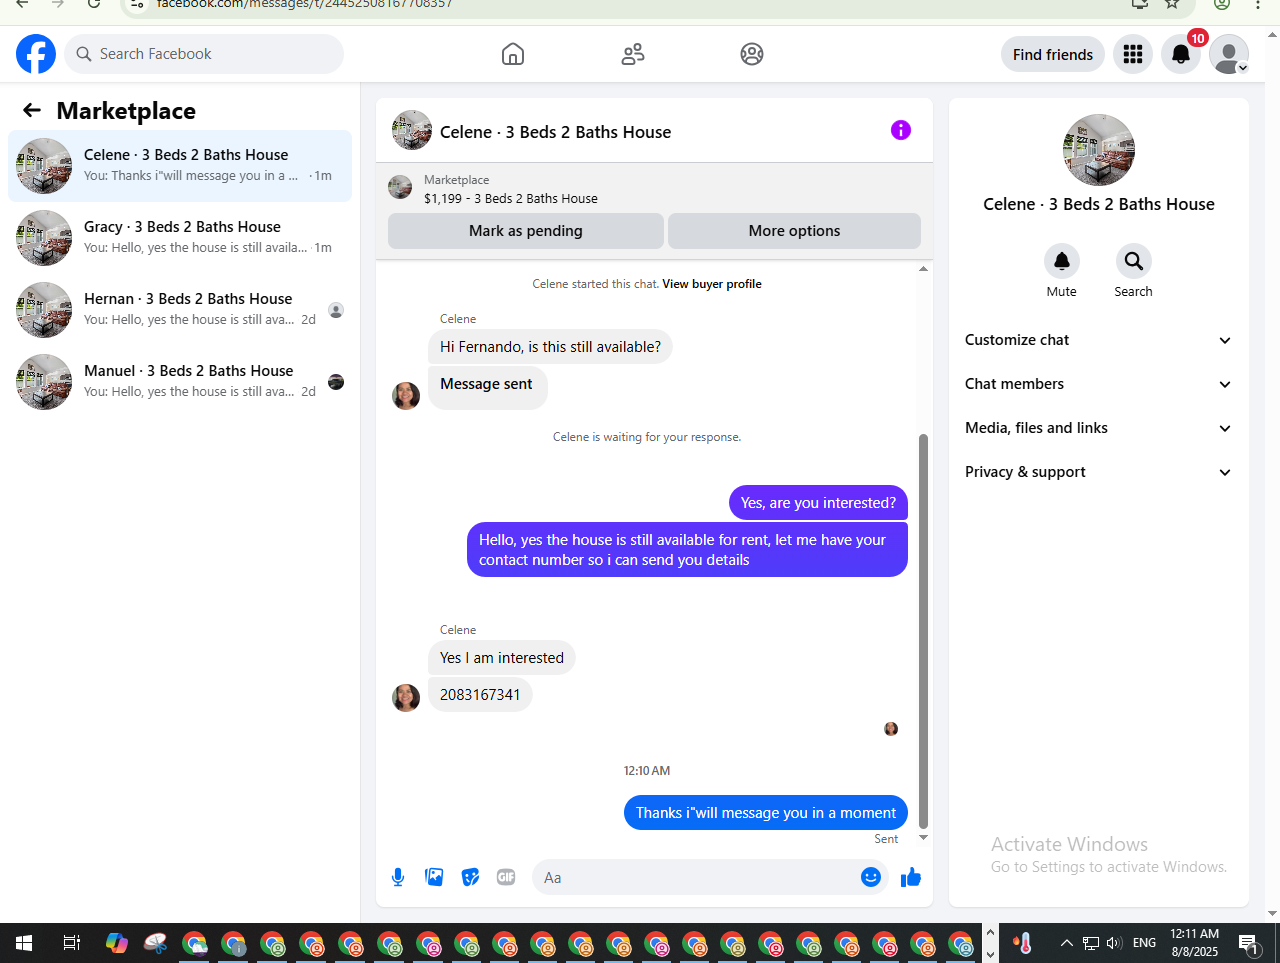1280x963 pixels.
Task: Click the Find friends button
Action: pos(1053,54)
